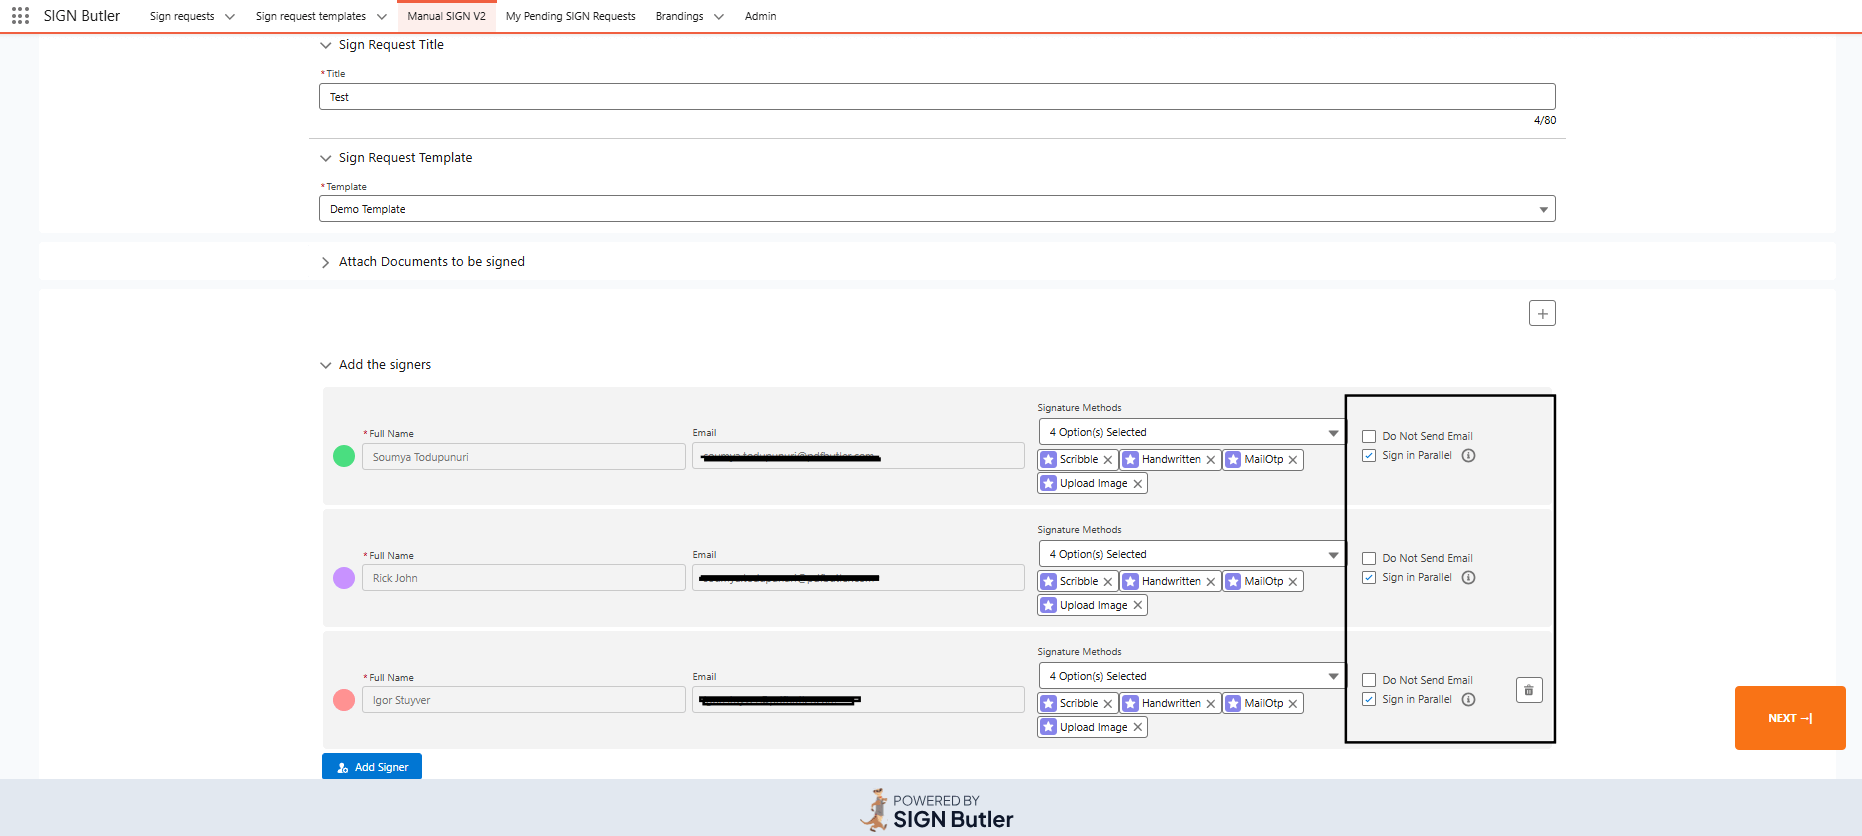Click the plus icon above signers section
This screenshot has width=1862, height=836.
(x=1542, y=314)
